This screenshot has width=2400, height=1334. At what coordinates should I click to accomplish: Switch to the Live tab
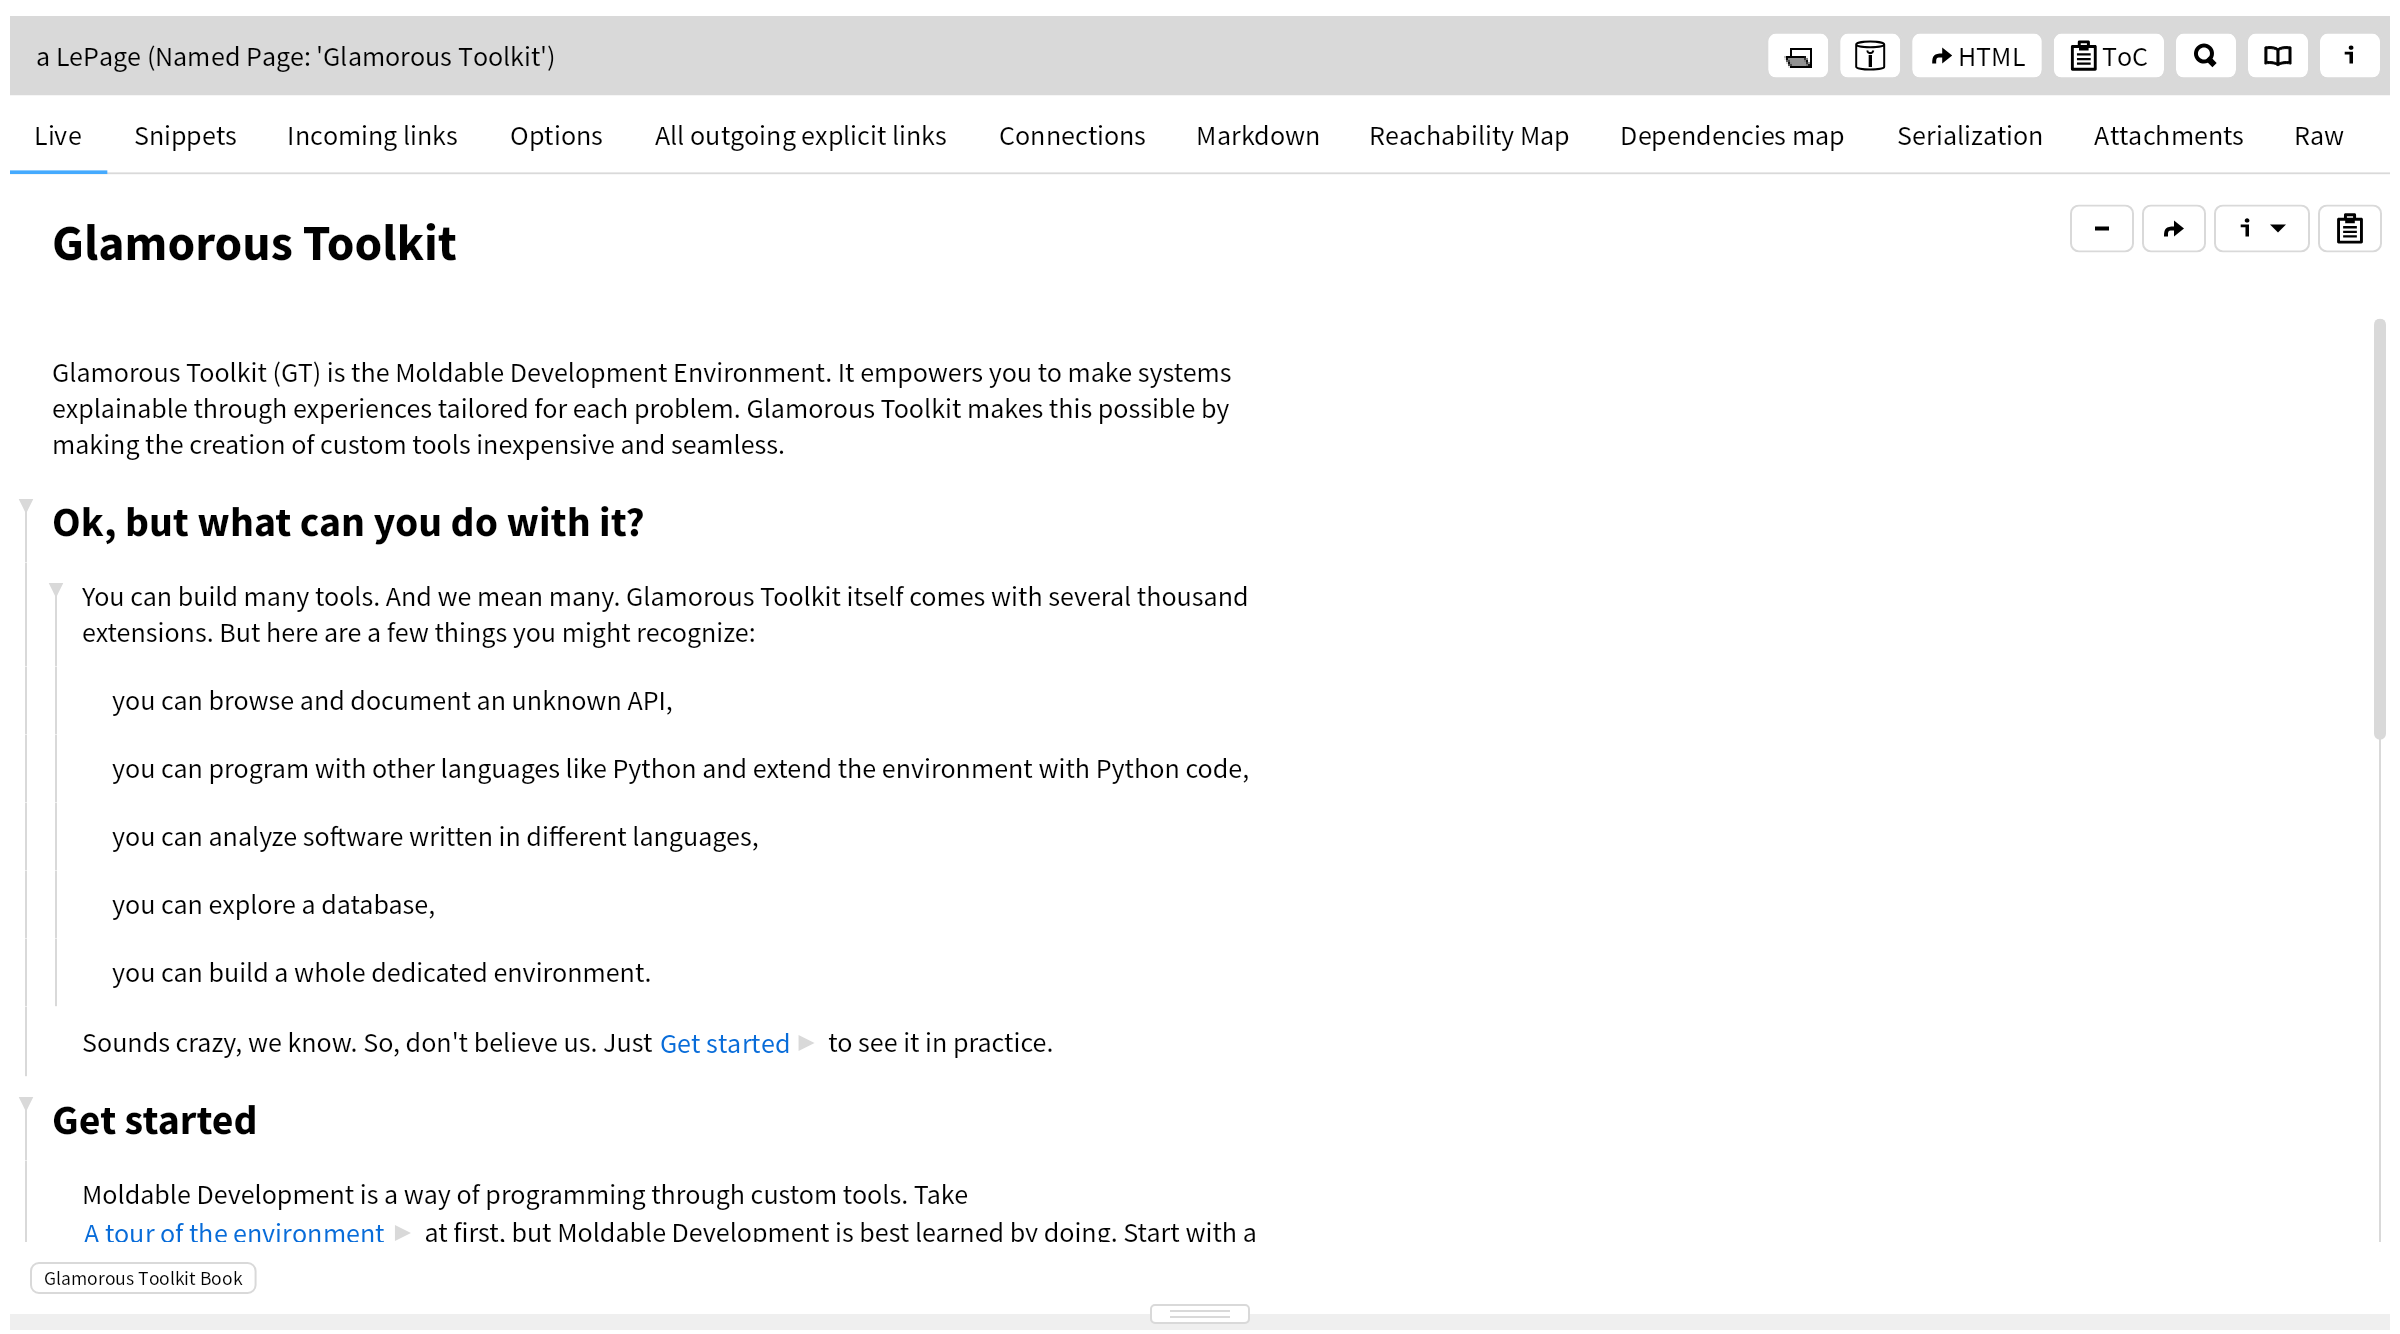[x=58, y=136]
